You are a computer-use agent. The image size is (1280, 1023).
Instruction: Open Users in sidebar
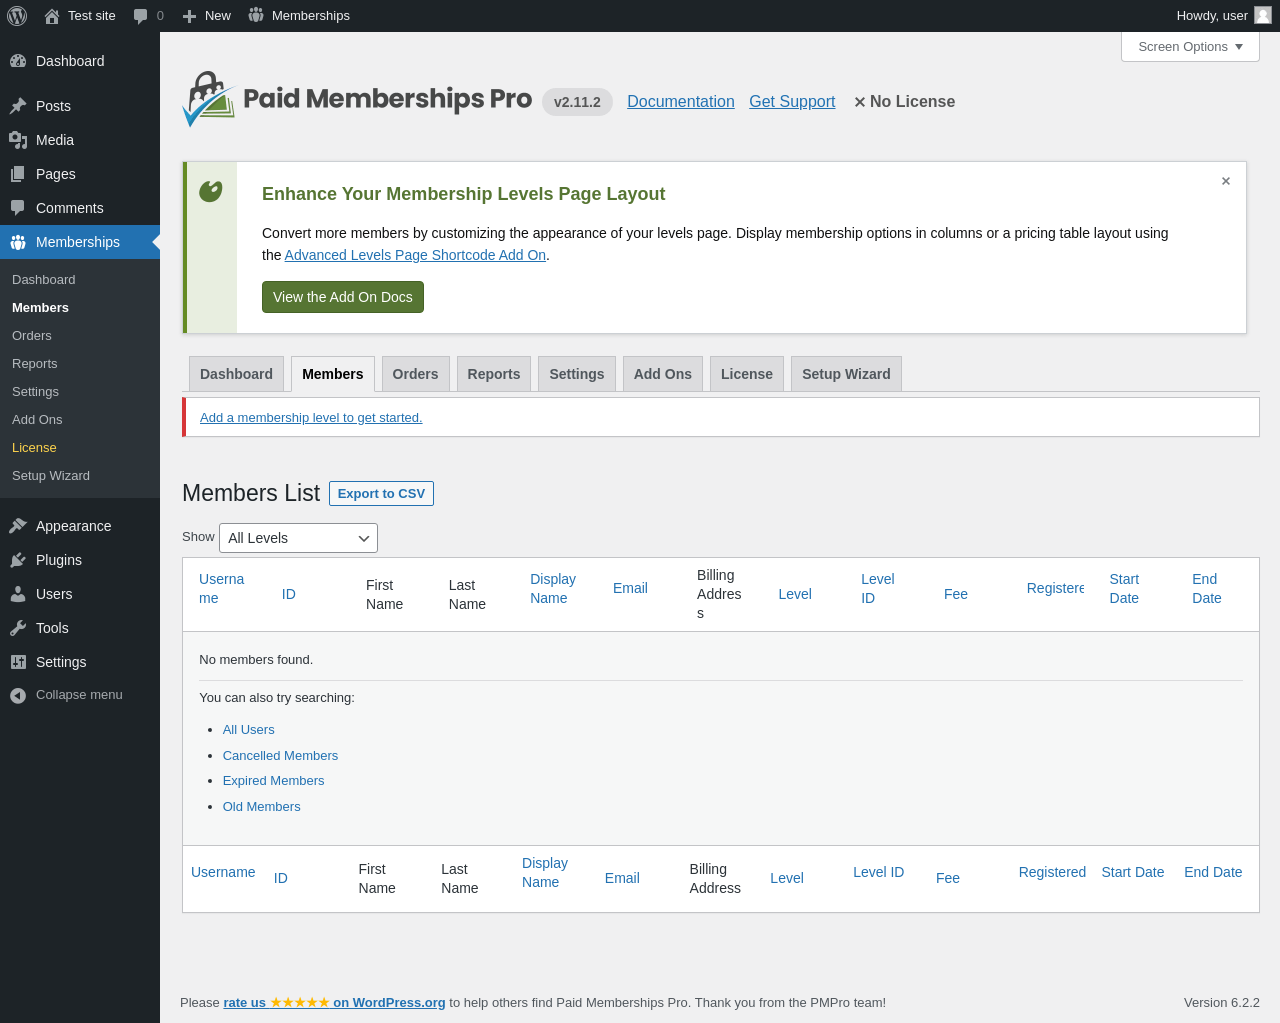click(x=80, y=594)
